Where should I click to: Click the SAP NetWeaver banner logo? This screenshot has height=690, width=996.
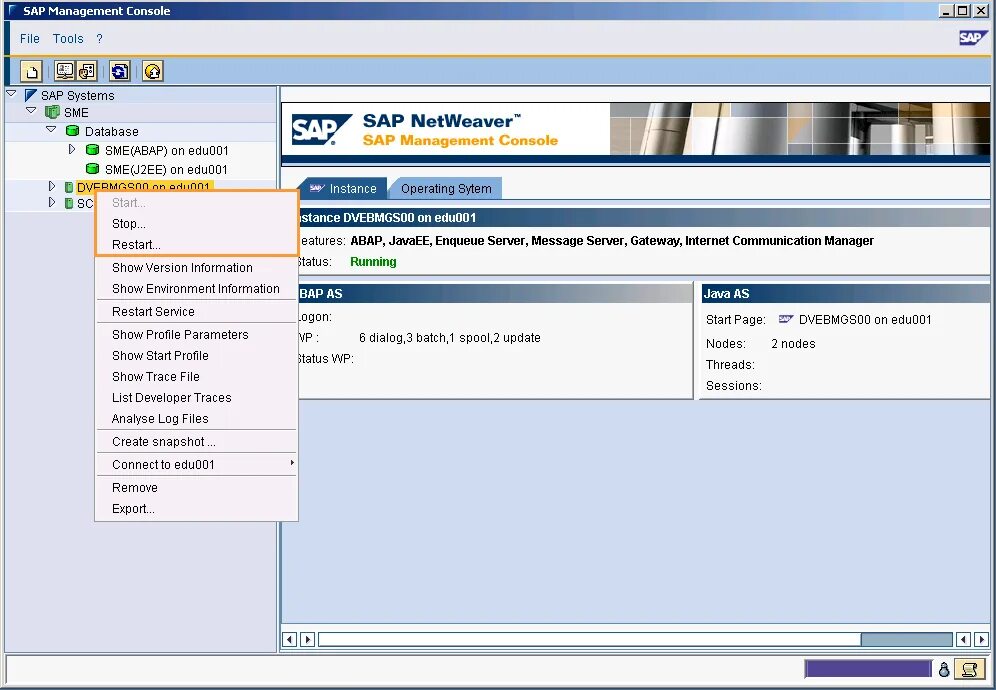pyautogui.click(x=321, y=130)
